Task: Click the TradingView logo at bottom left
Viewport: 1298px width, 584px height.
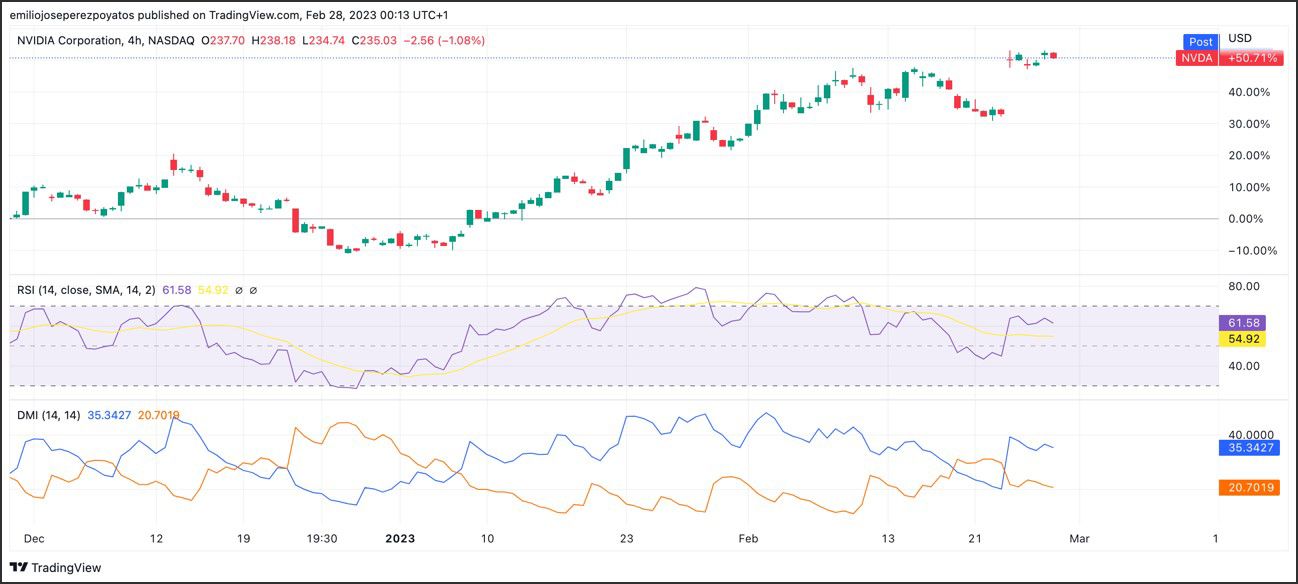Action: tap(56, 567)
